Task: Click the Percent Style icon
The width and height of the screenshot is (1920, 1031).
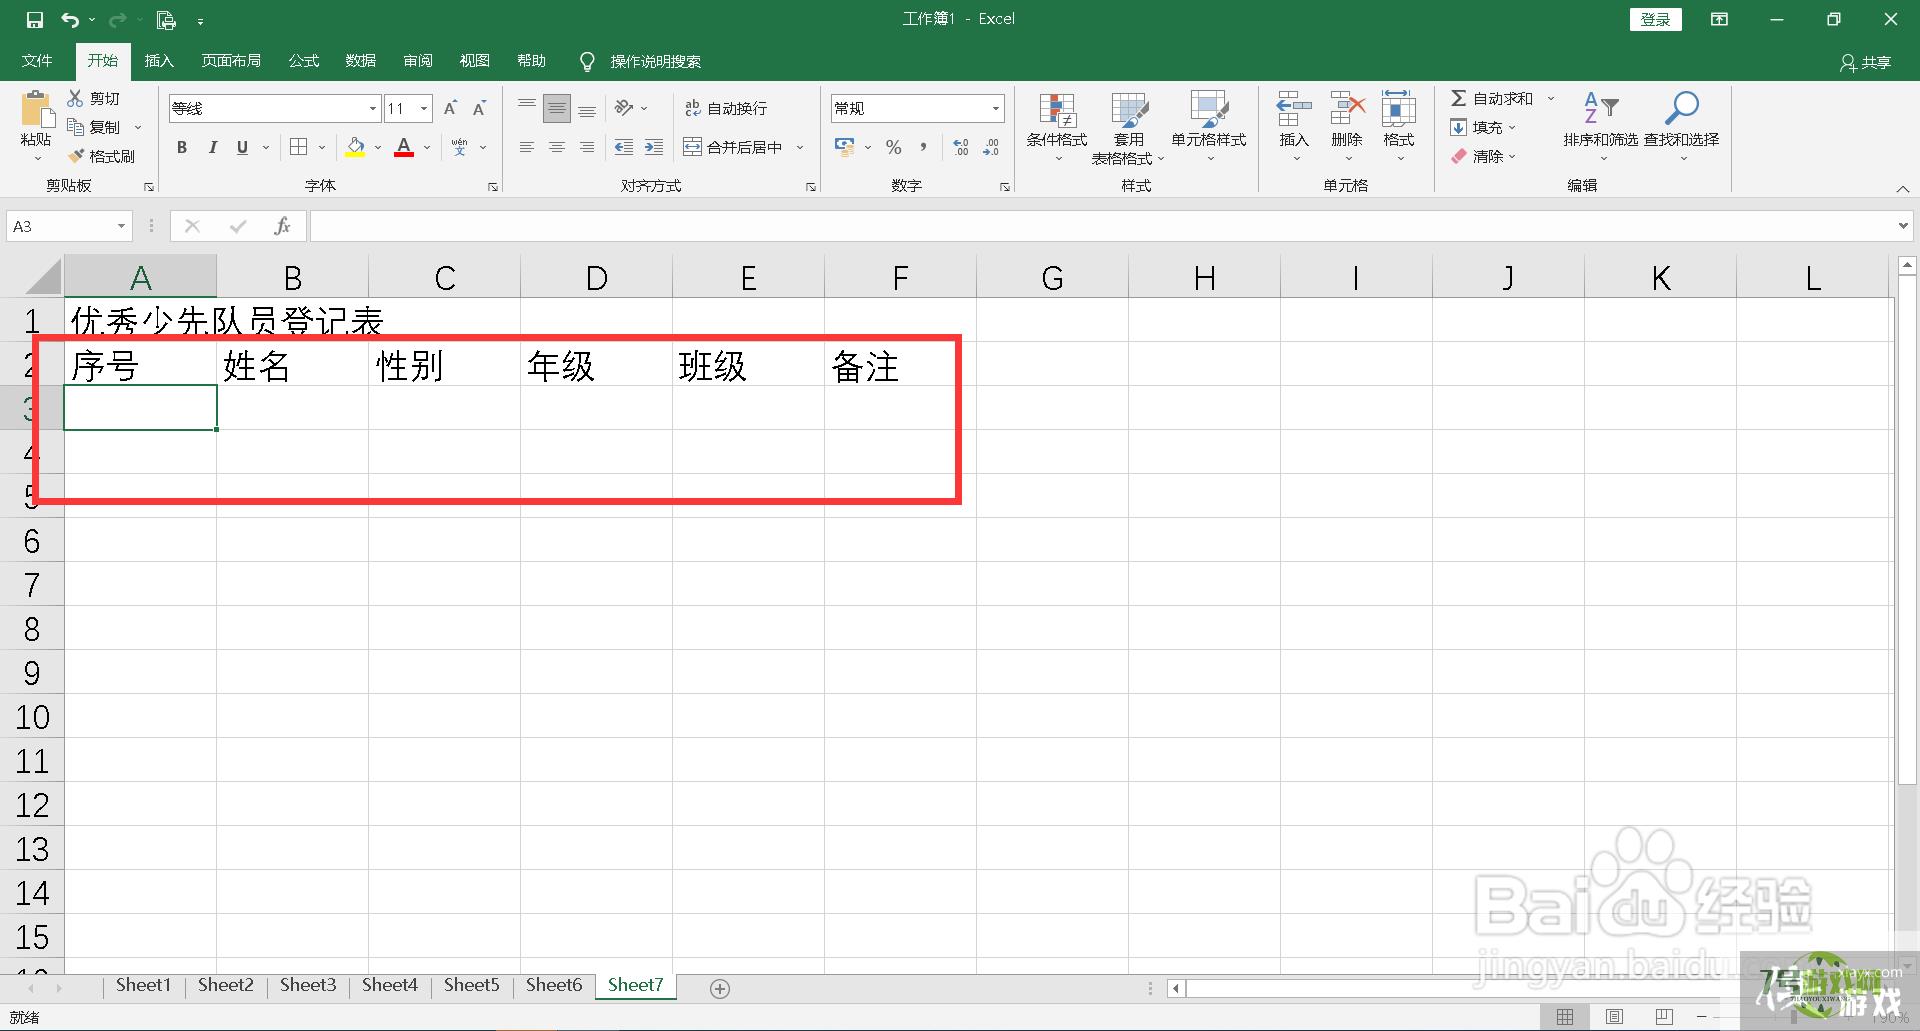Action: point(893,147)
